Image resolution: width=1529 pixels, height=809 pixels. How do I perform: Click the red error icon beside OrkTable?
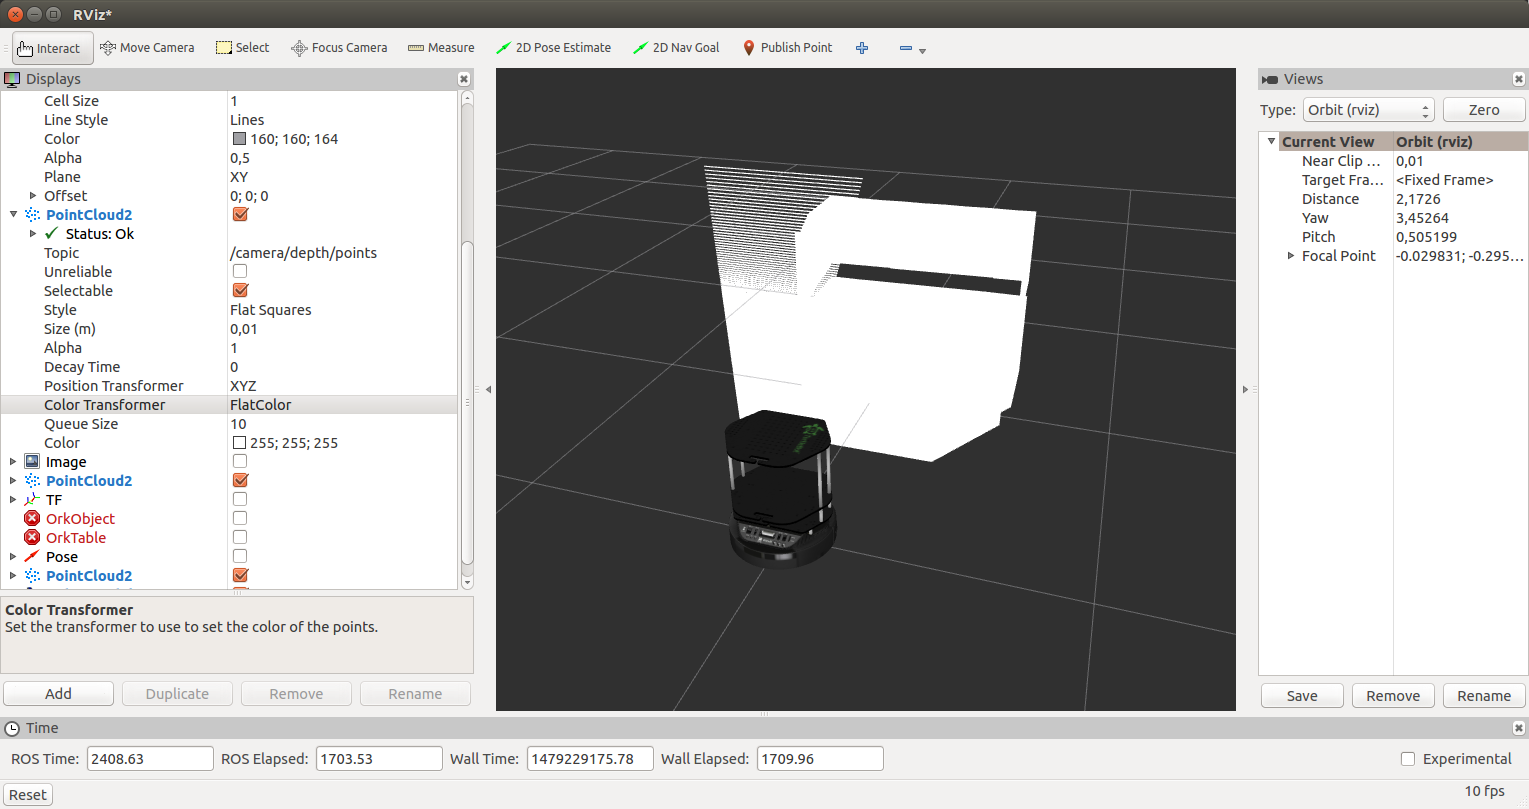pos(32,538)
